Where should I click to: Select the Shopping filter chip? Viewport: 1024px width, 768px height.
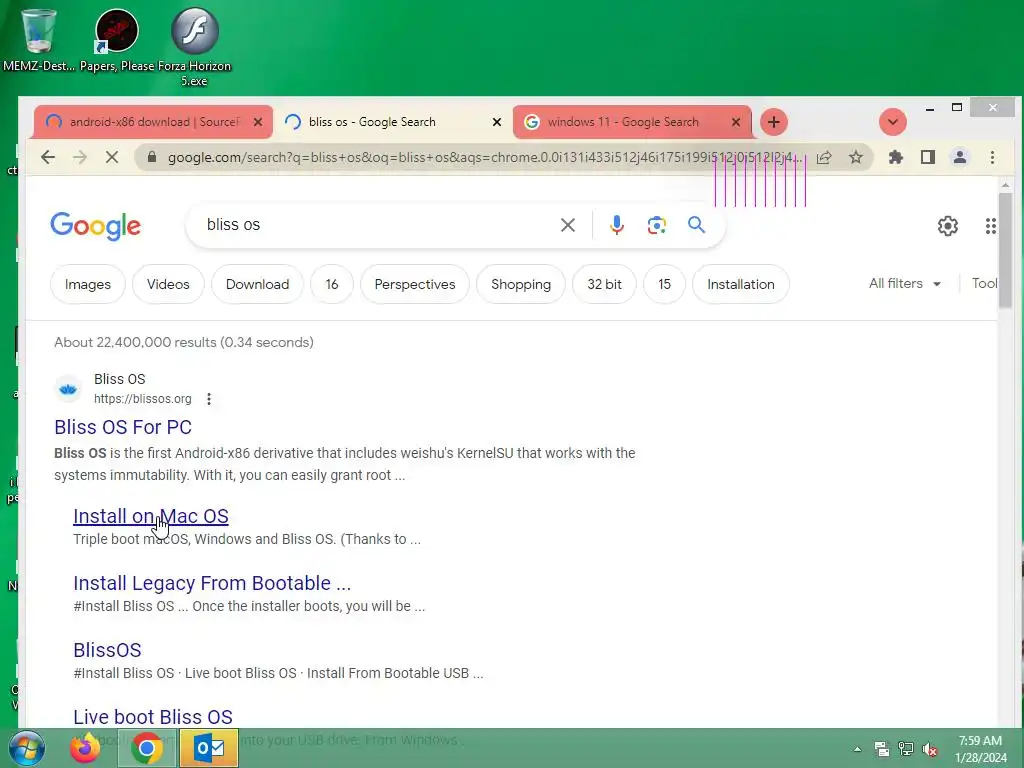pos(521,284)
